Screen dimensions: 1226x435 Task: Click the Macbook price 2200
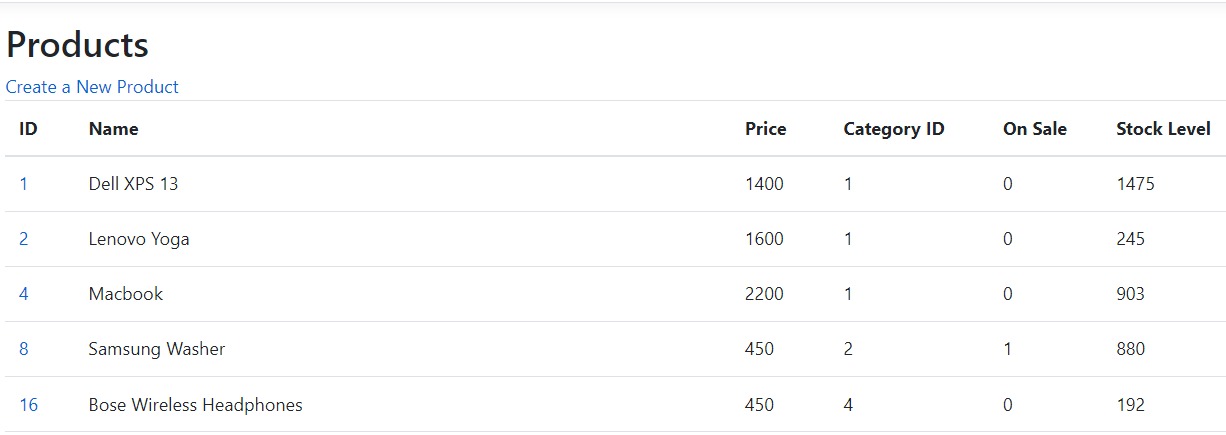click(765, 294)
